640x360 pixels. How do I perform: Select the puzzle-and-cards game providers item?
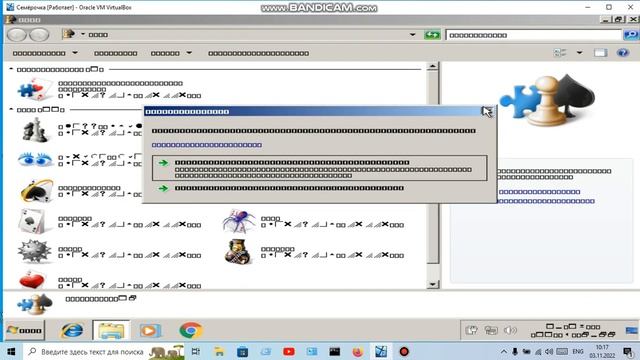tap(35, 89)
